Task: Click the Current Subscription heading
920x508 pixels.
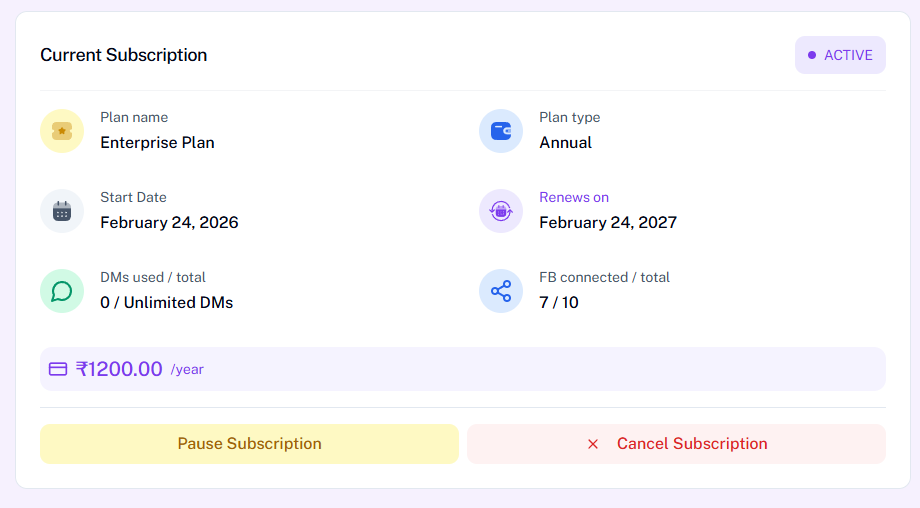Action: (124, 55)
